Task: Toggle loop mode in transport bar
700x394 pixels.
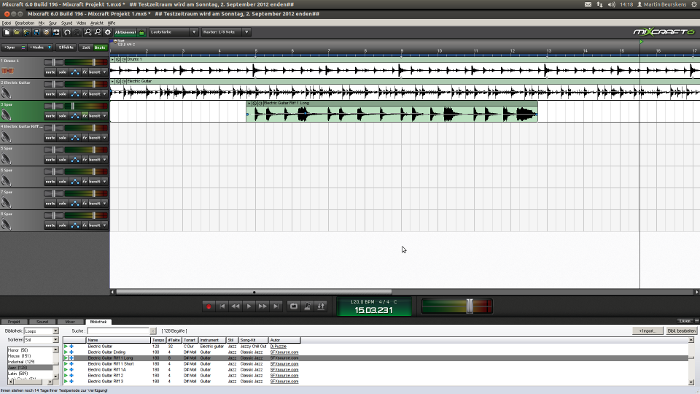Action: click(293, 306)
